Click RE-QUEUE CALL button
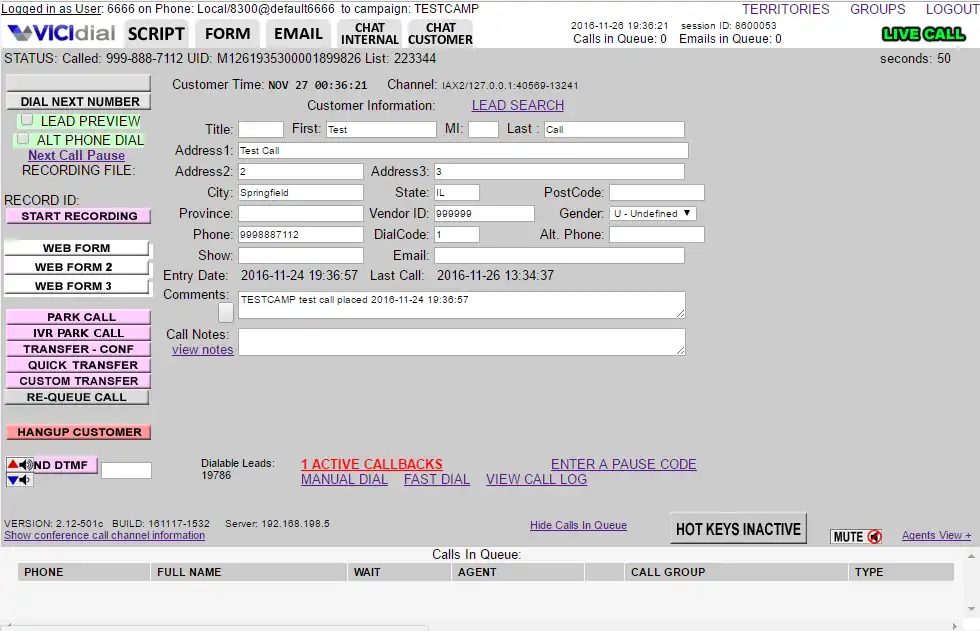Screen dimensions: 980x631 [x=78, y=397]
